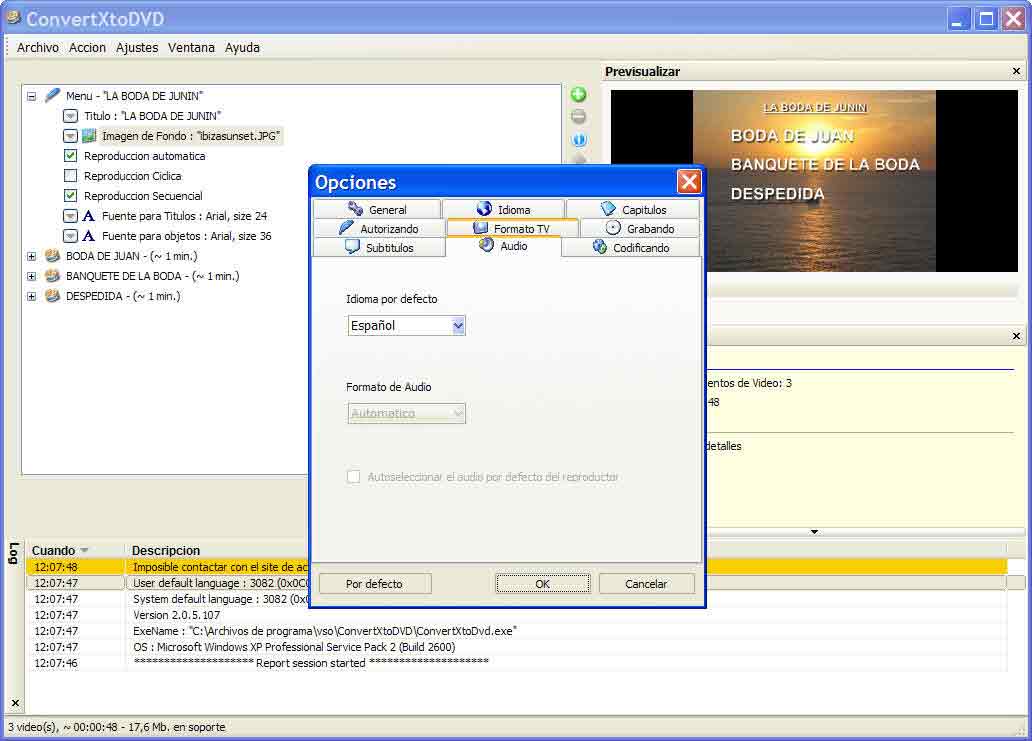Select the log row starting with 'ExeName'
The width and height of the screenshot is (1032, 741).
coord(517,631)
